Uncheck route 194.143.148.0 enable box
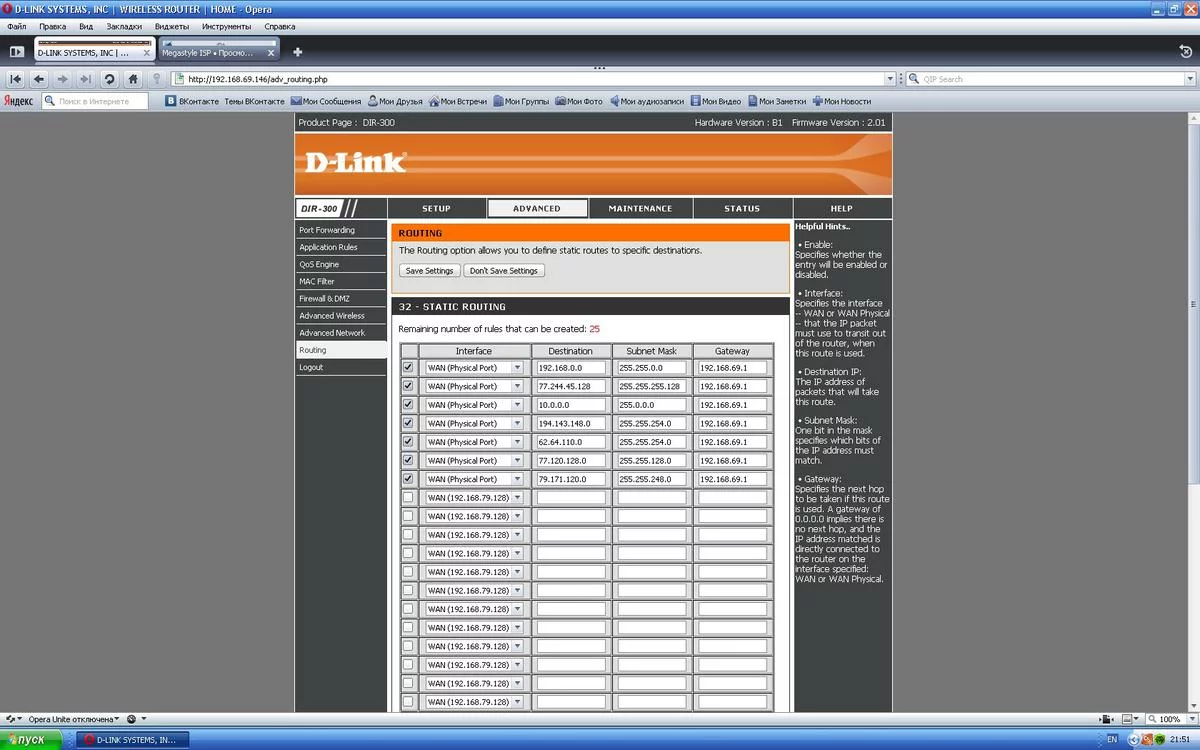The width and height of the screenshot is (1200, 750). point(408,423)
